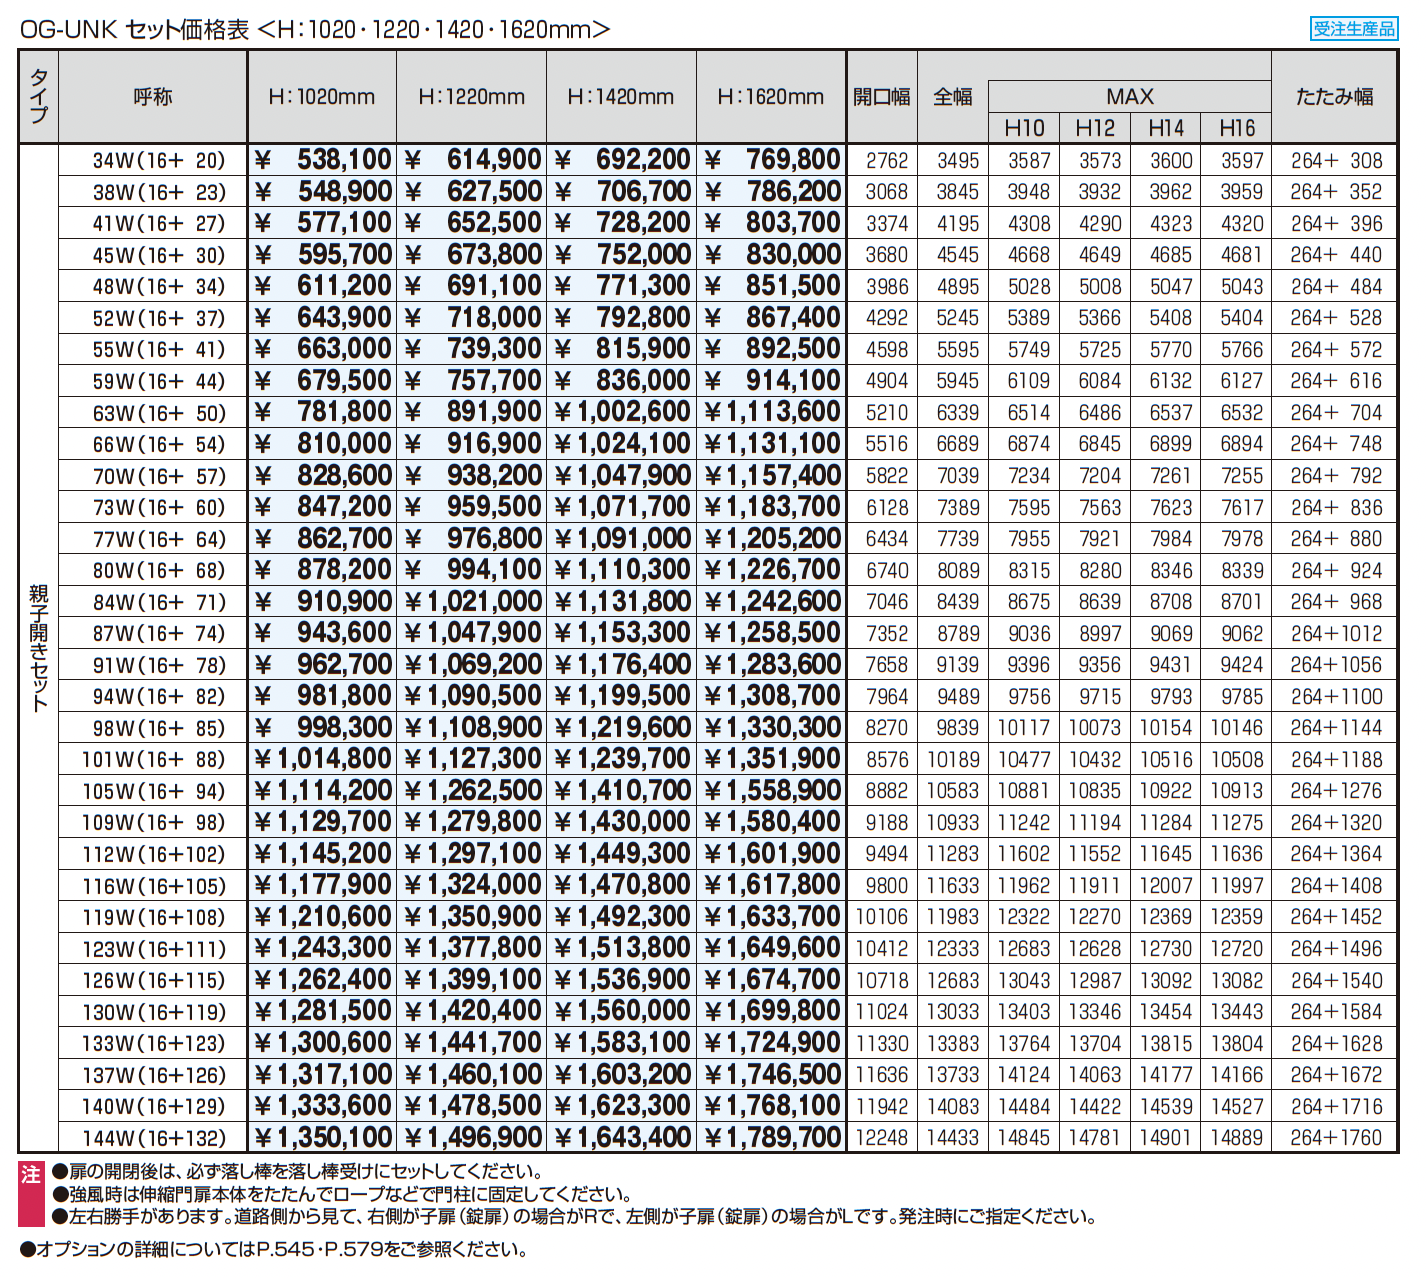Click the H:1420mm column header
This screenshot has width=1426, height=1278.
pyautogui.click(x=621, y=97)
